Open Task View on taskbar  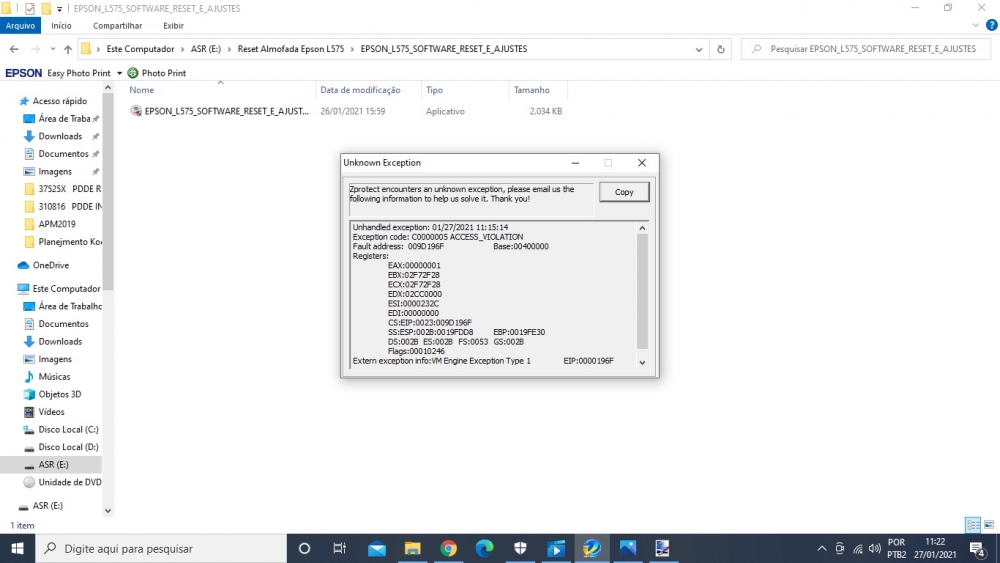tap(339, 548)
